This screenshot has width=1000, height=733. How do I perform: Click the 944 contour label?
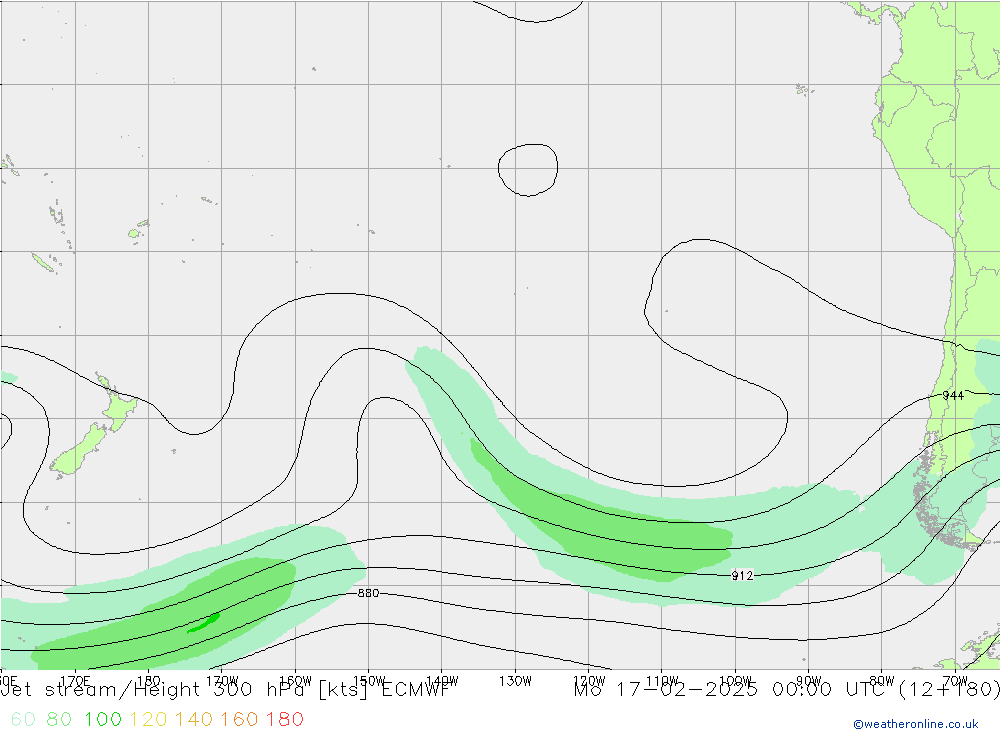click(x=953, y=396)
